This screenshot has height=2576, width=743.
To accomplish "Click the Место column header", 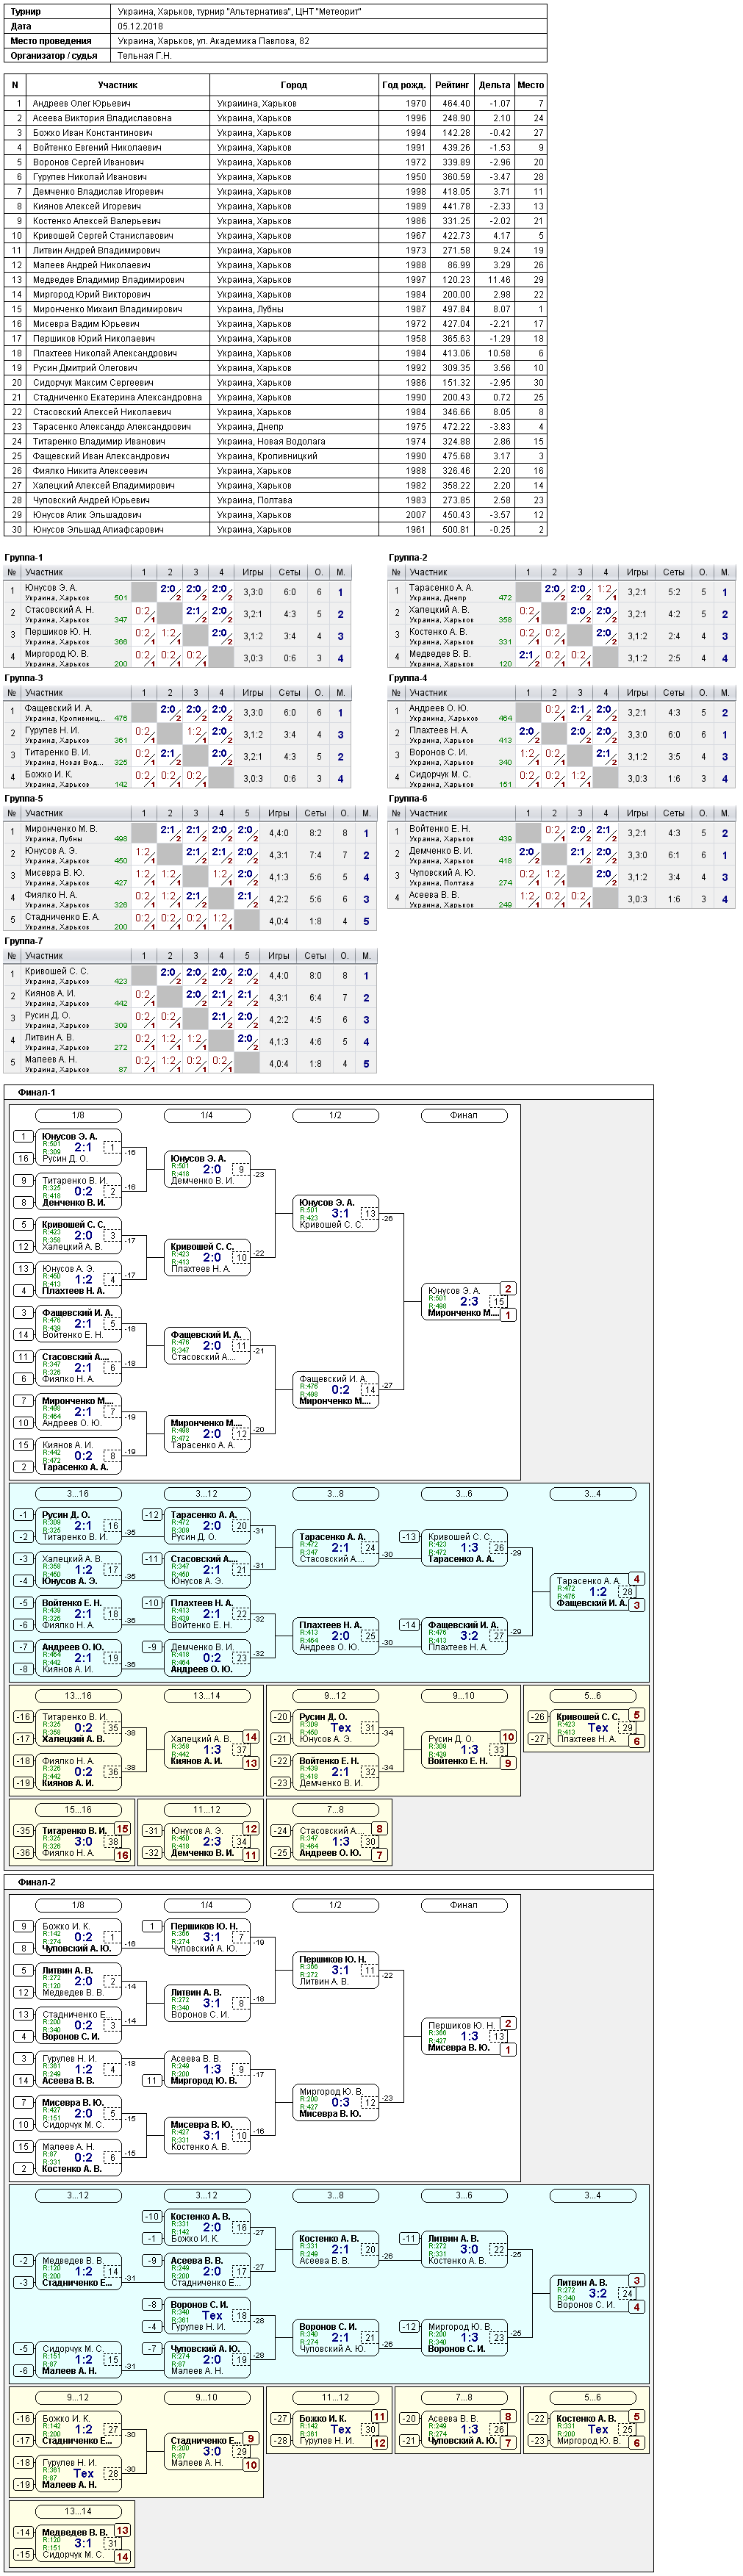I will point(531,85).
